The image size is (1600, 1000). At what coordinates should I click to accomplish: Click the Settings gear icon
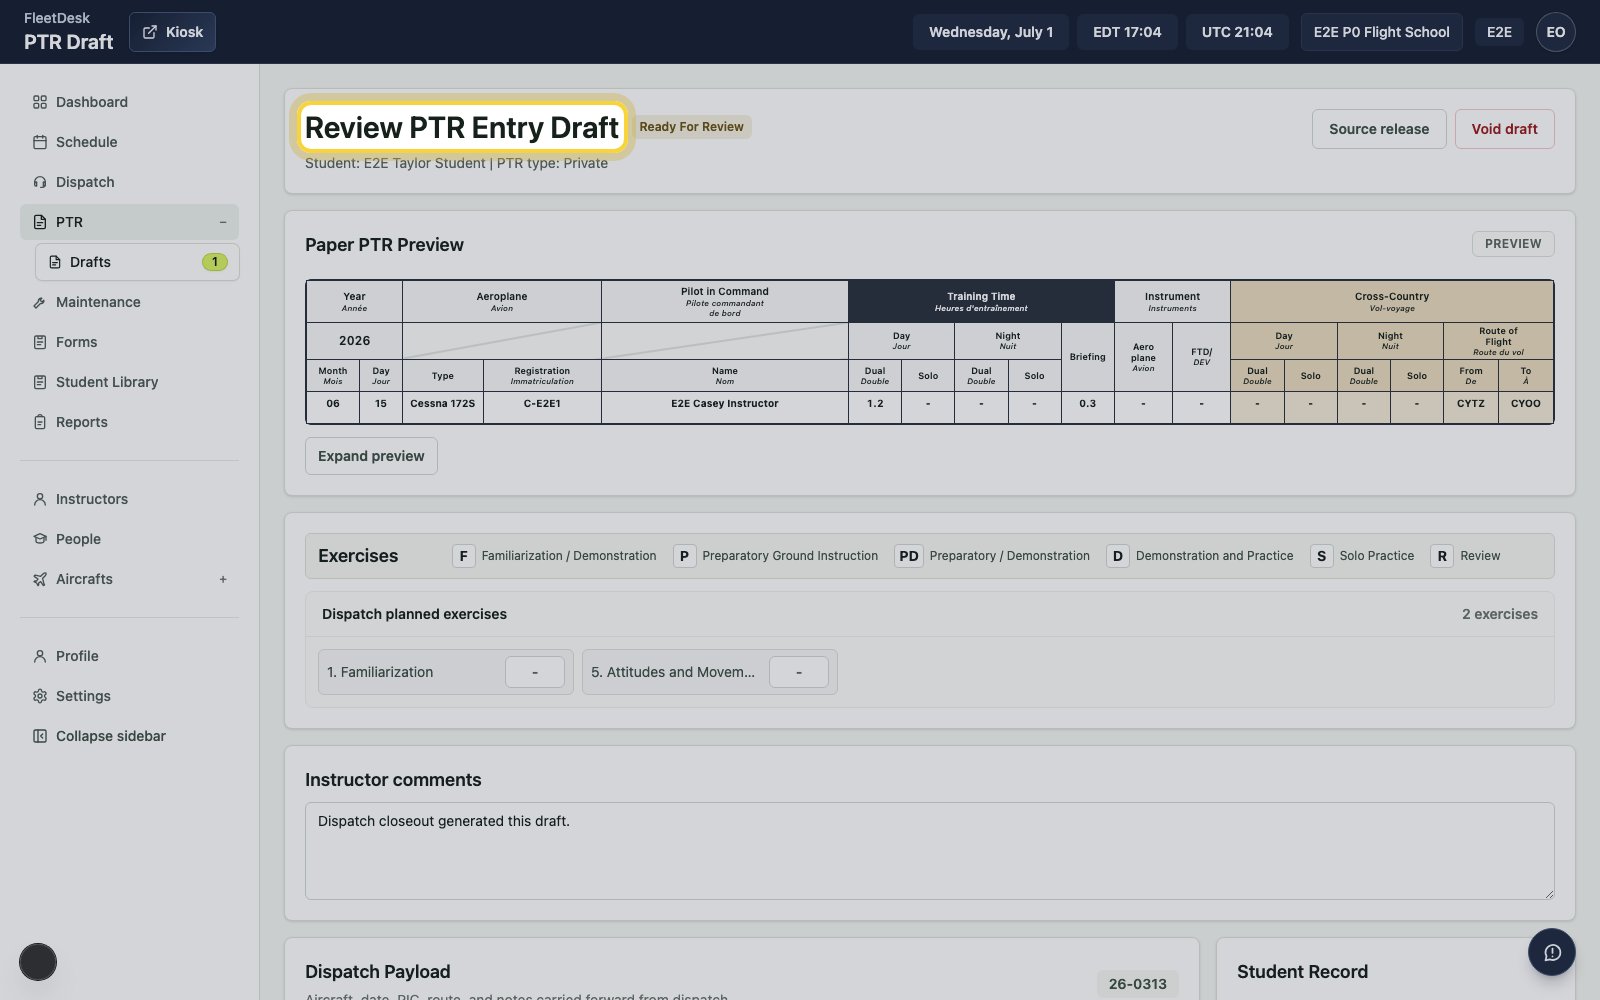(40, 696)
